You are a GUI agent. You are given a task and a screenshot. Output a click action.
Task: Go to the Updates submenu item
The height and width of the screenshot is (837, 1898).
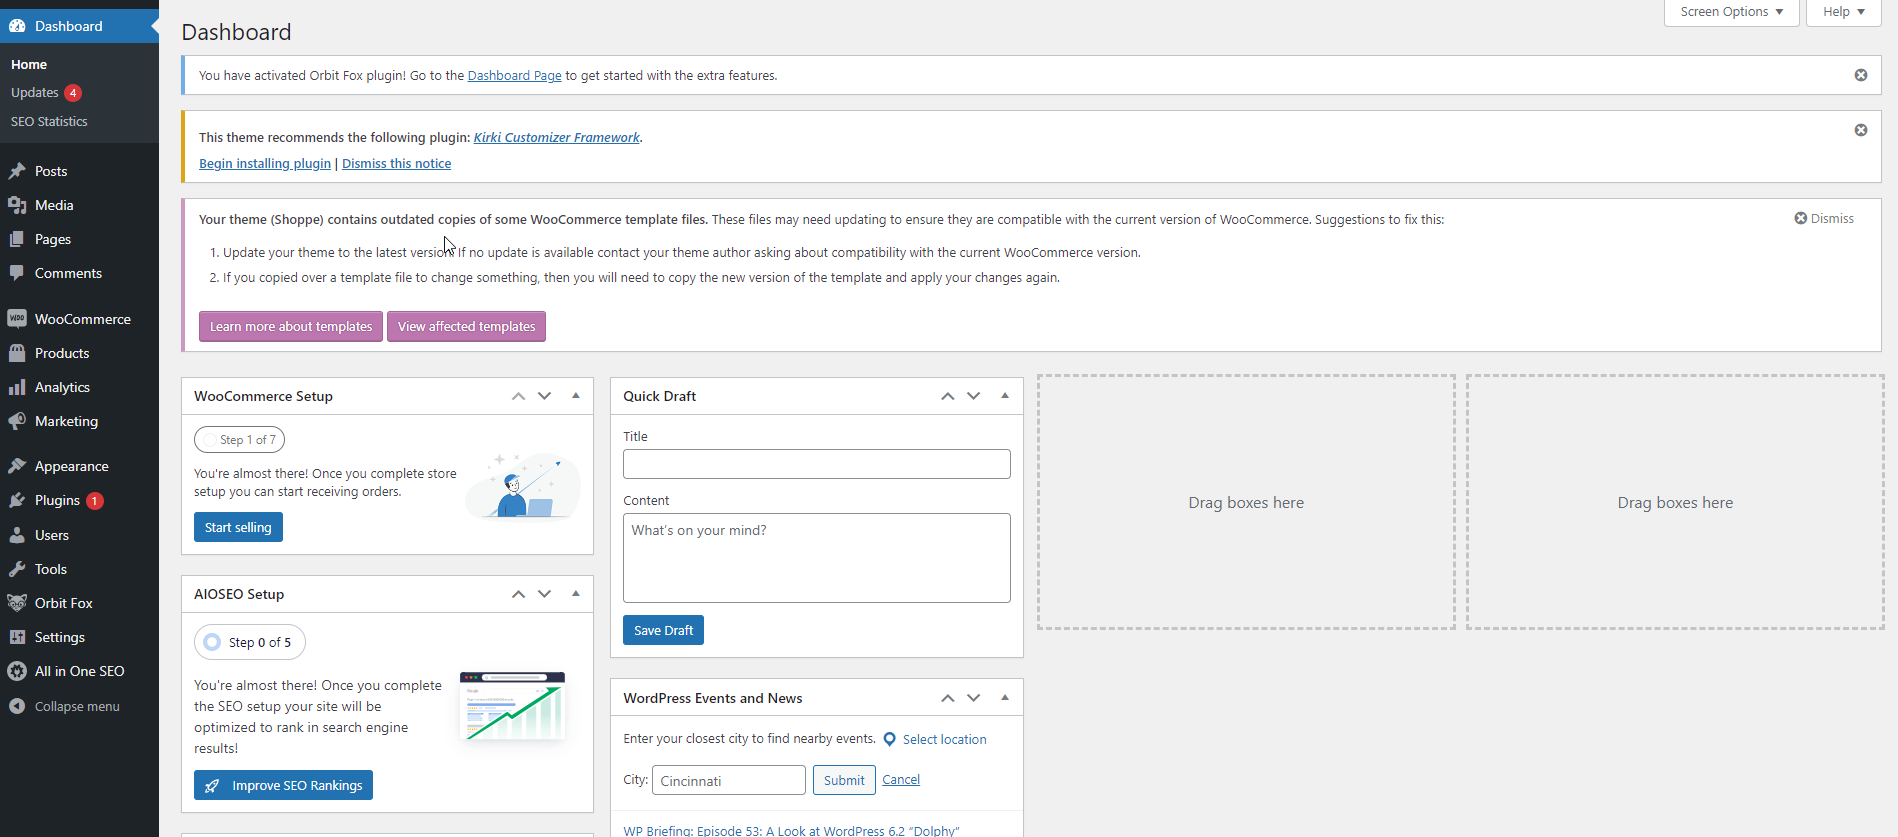point(35,93)
